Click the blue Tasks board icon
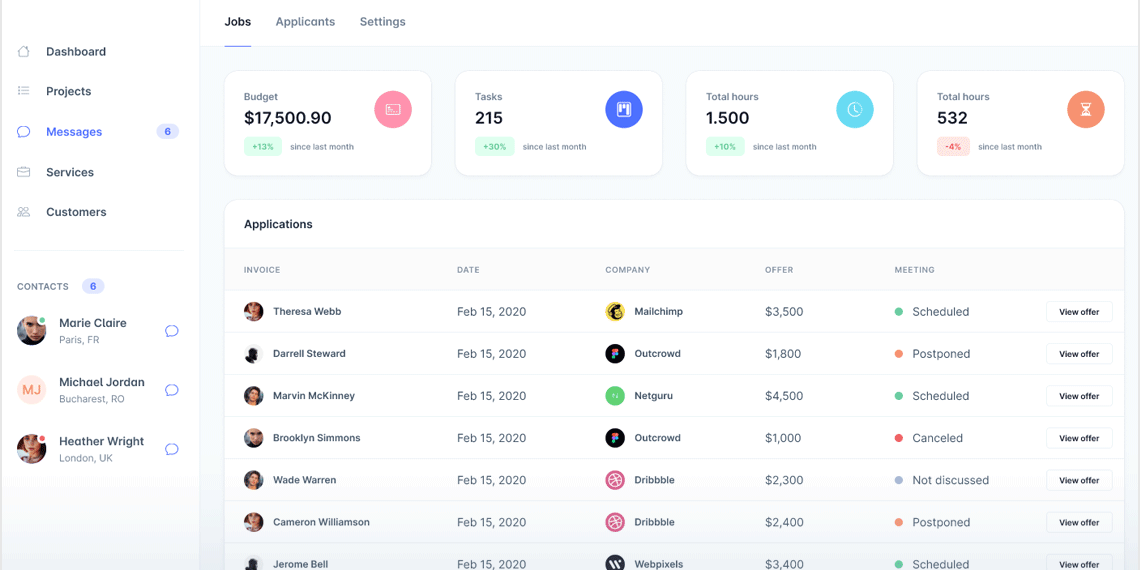 [x=624, y=109]
